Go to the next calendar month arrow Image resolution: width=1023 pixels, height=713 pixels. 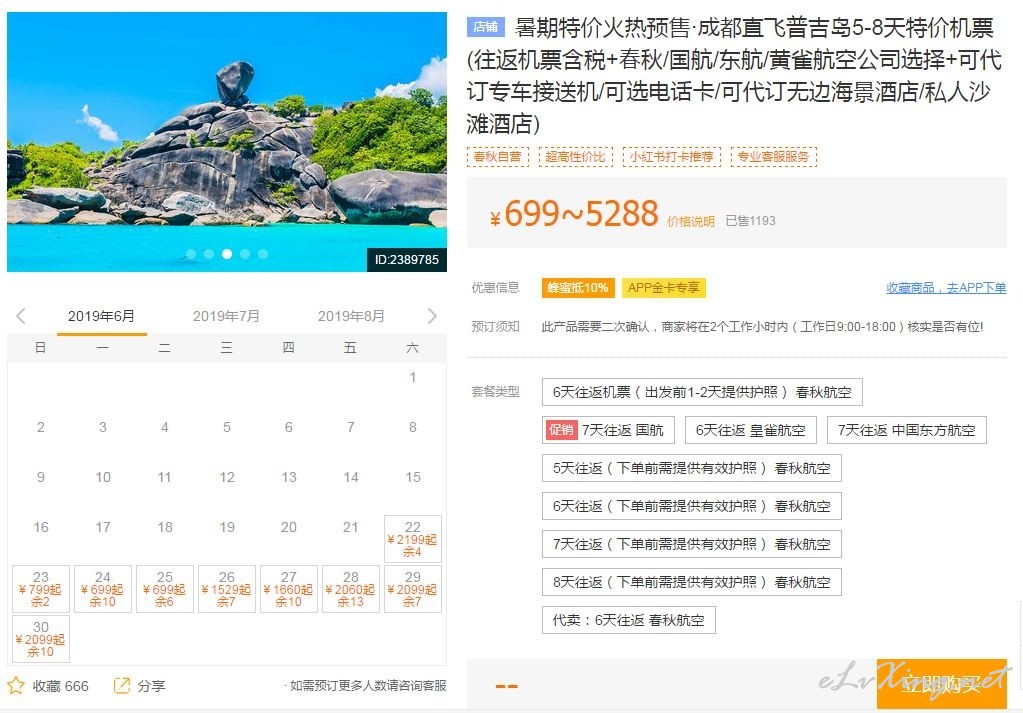coord(431,316)
